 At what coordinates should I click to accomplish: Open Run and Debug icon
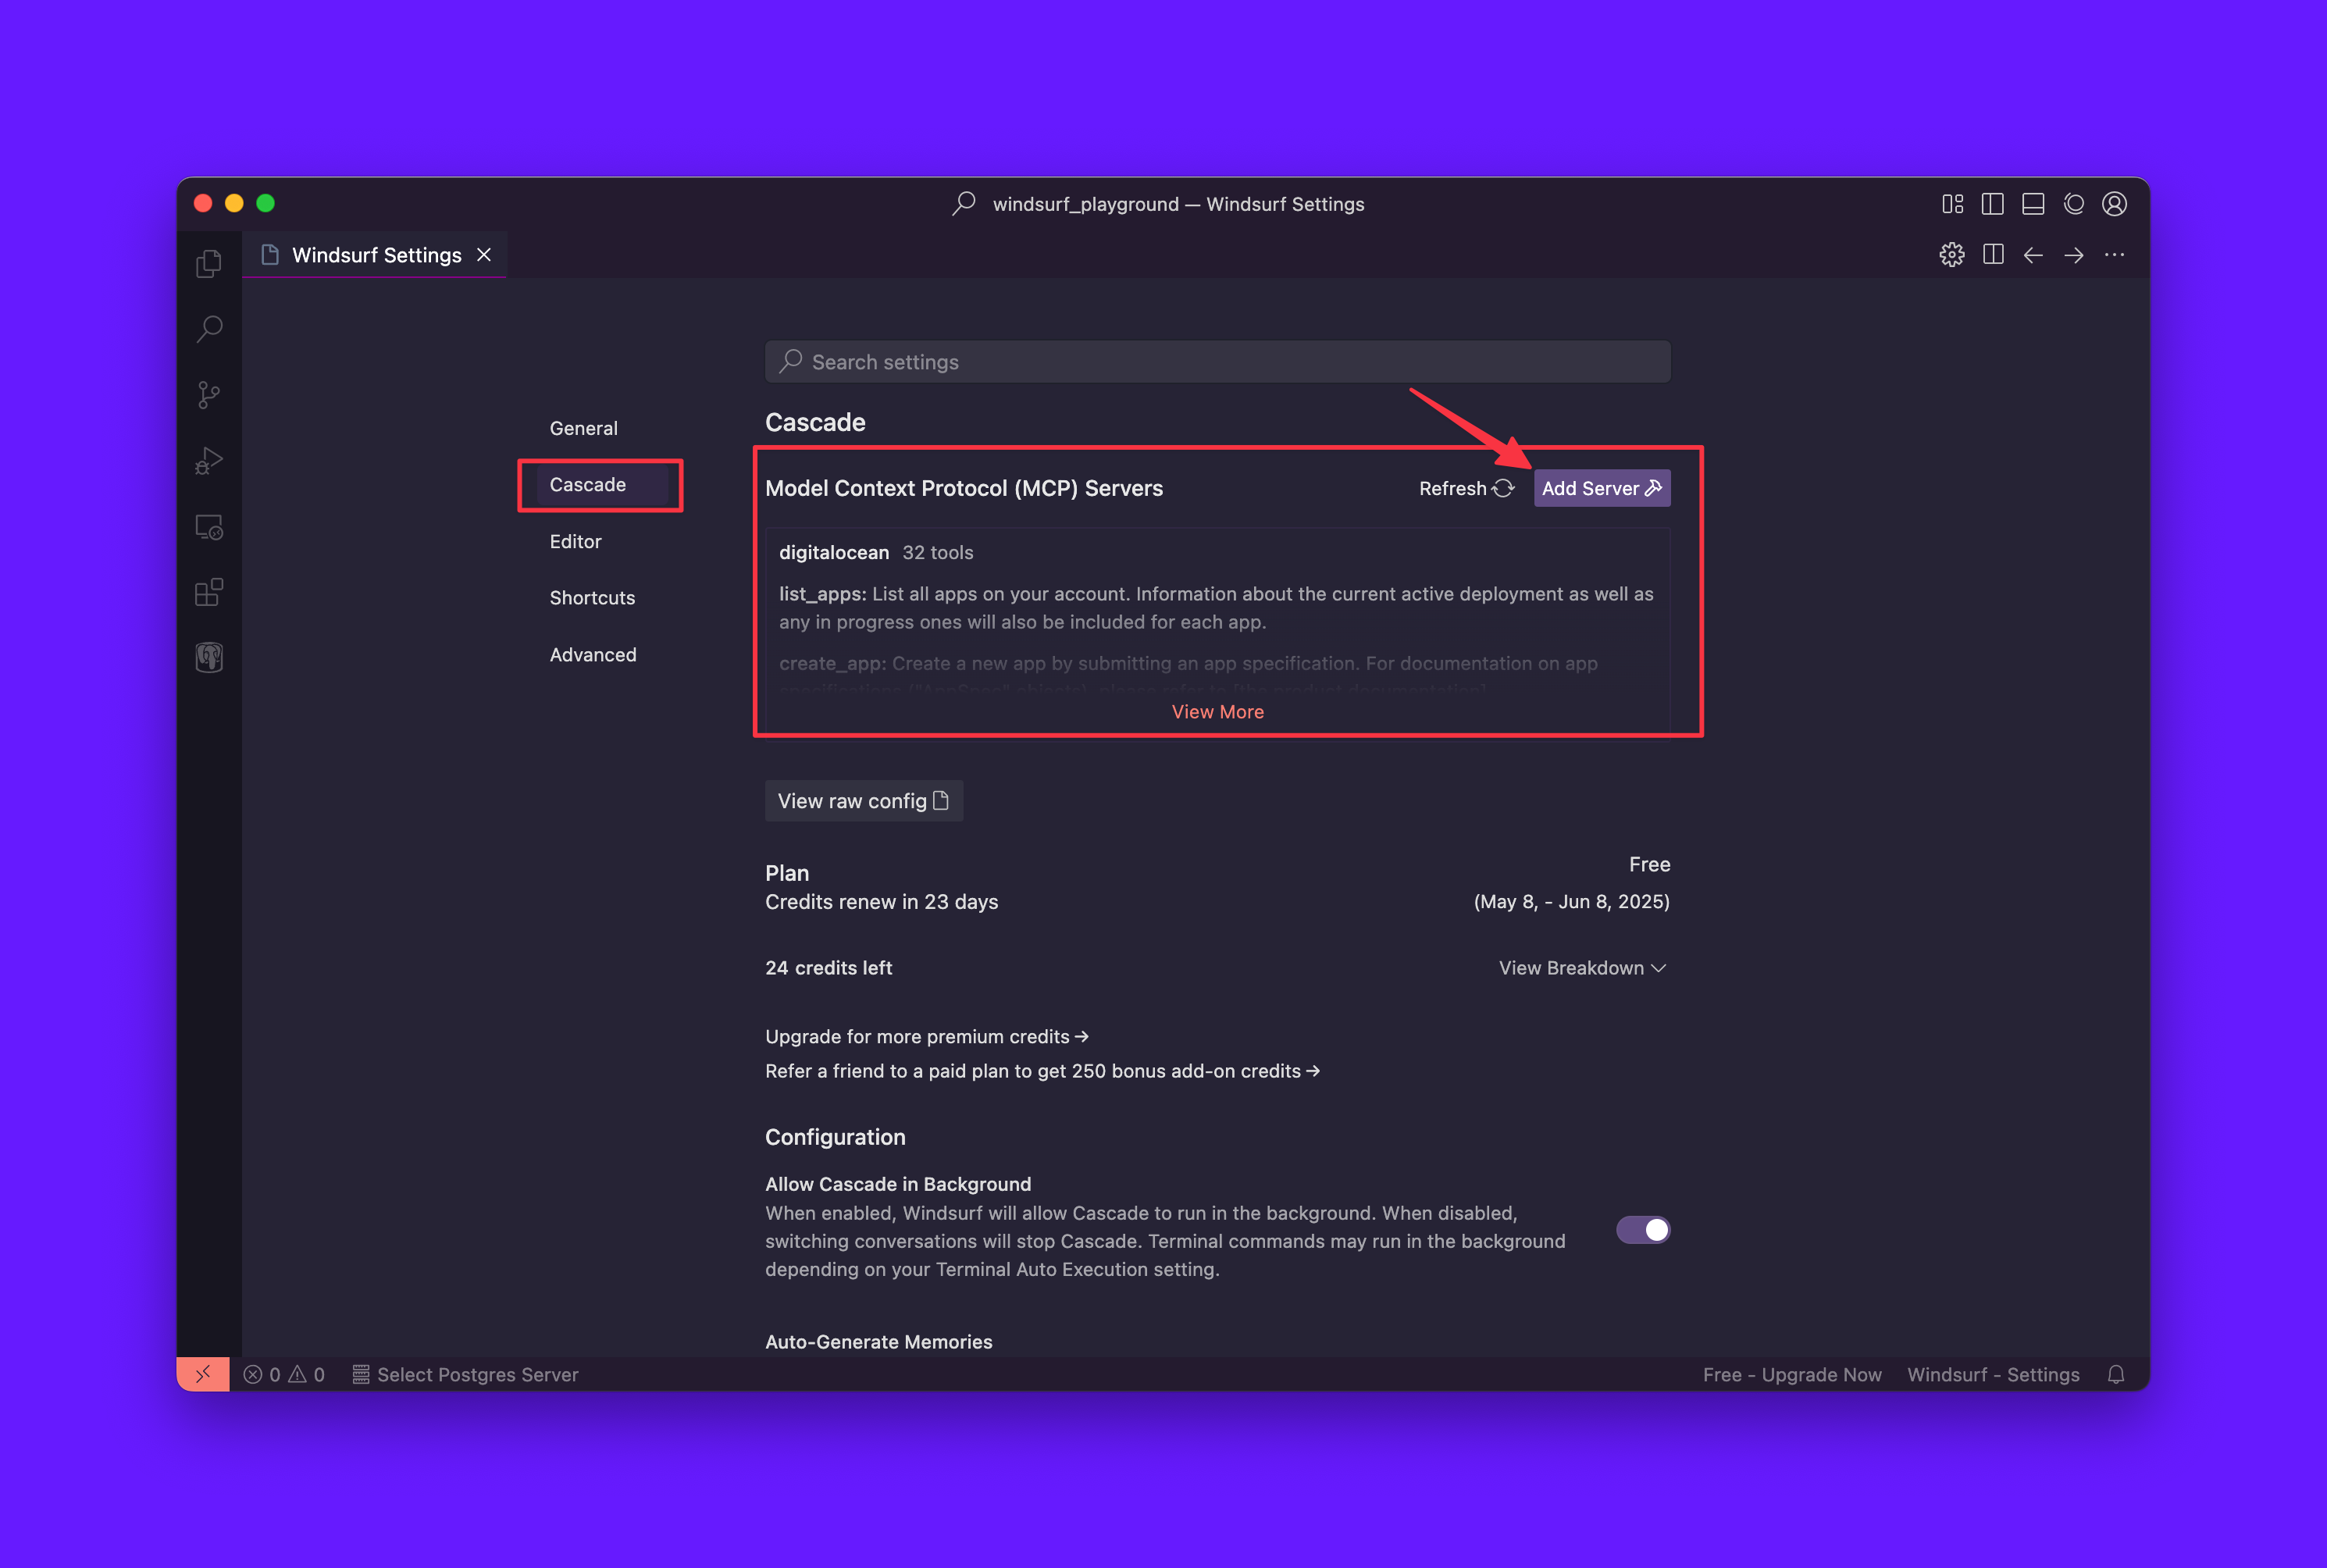[209, 461]
